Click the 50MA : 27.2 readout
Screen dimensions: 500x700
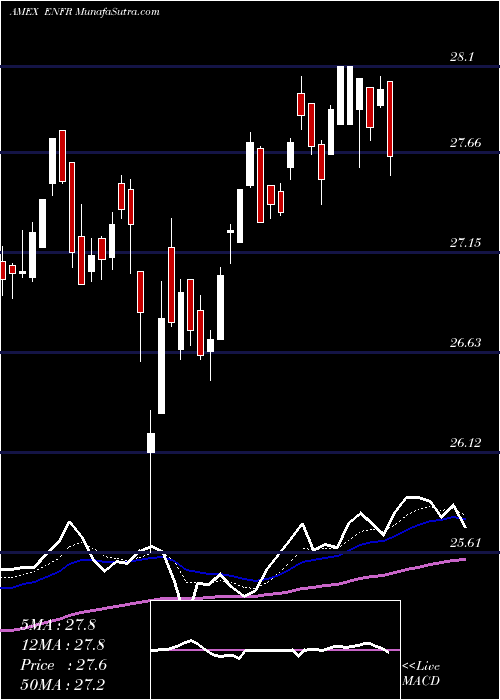(x=62, y=684)
